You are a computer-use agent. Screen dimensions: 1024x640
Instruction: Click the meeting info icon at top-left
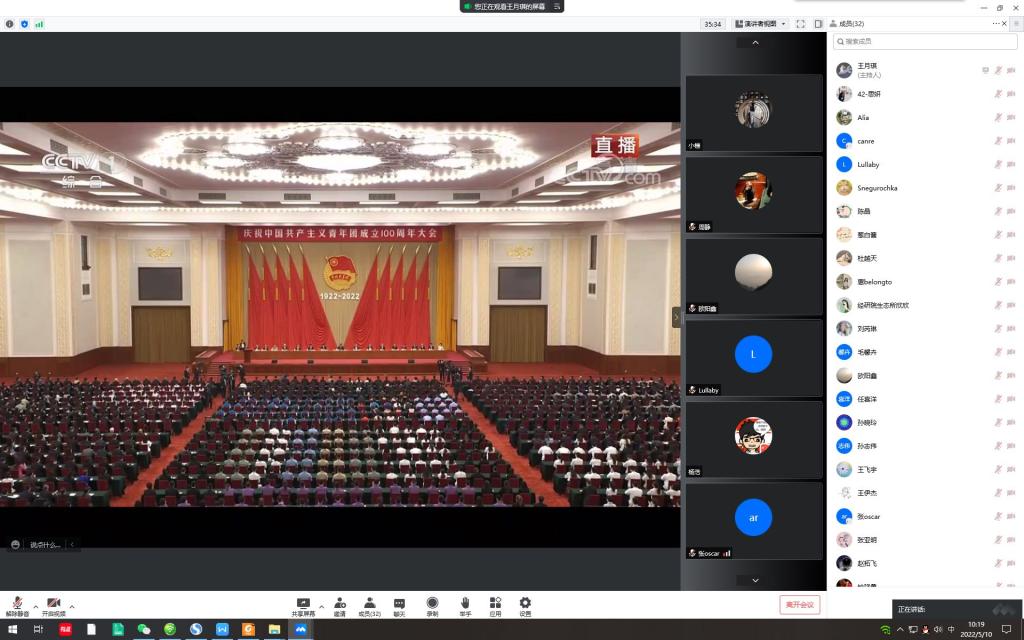[10, 24]
